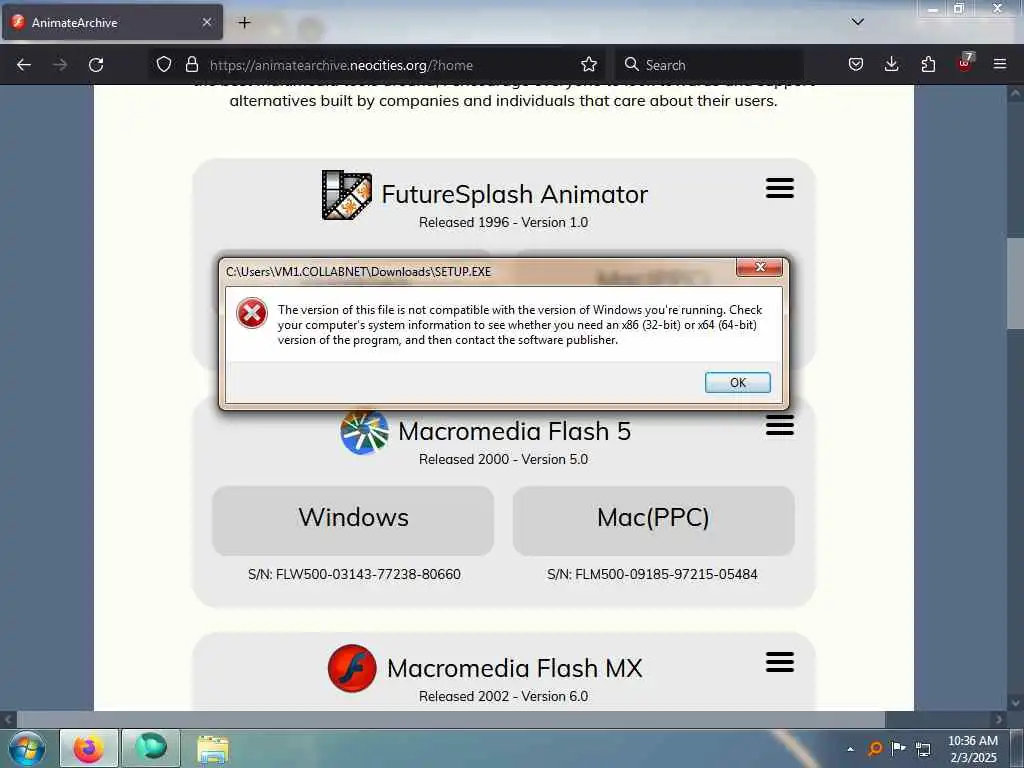This screenshot has width=1024, height=768.
Task: Open the taskbar clock showing 10:36 AM
Action: pos(972,749)
